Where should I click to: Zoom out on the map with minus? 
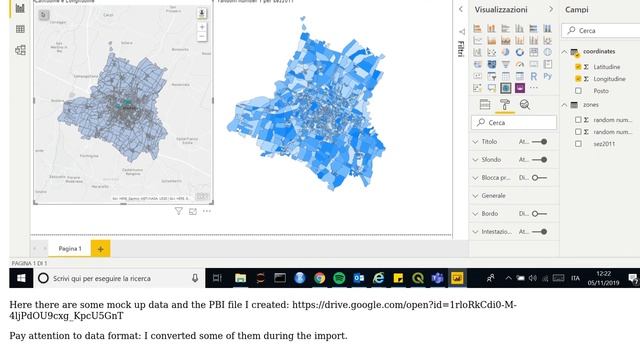coord(202,36)
